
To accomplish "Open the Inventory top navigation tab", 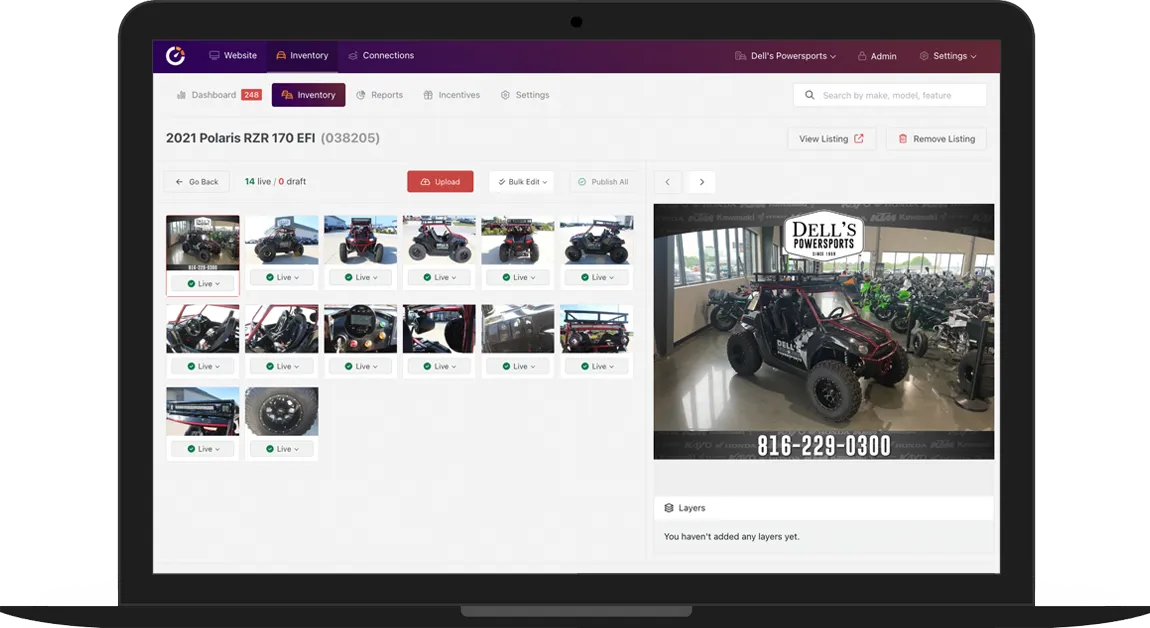I will tap(302, 56).
